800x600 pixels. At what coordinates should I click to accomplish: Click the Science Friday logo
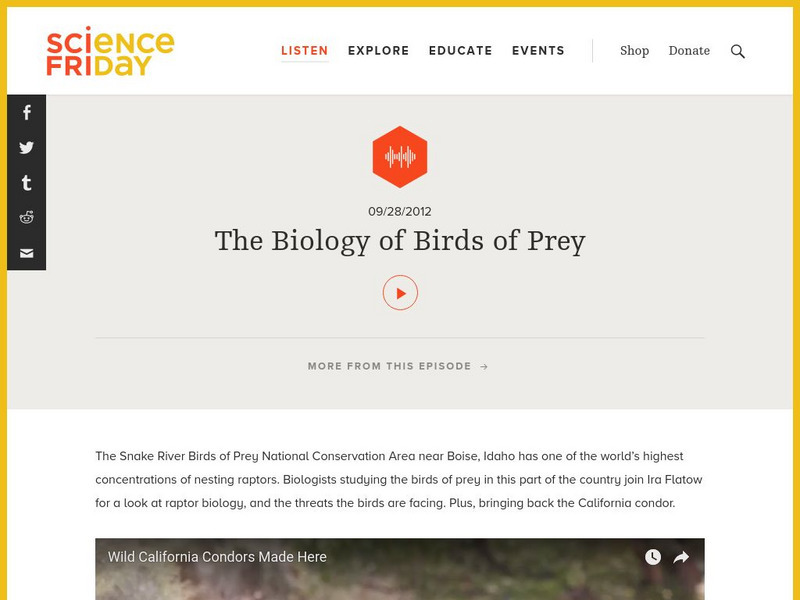pos(110,51)
